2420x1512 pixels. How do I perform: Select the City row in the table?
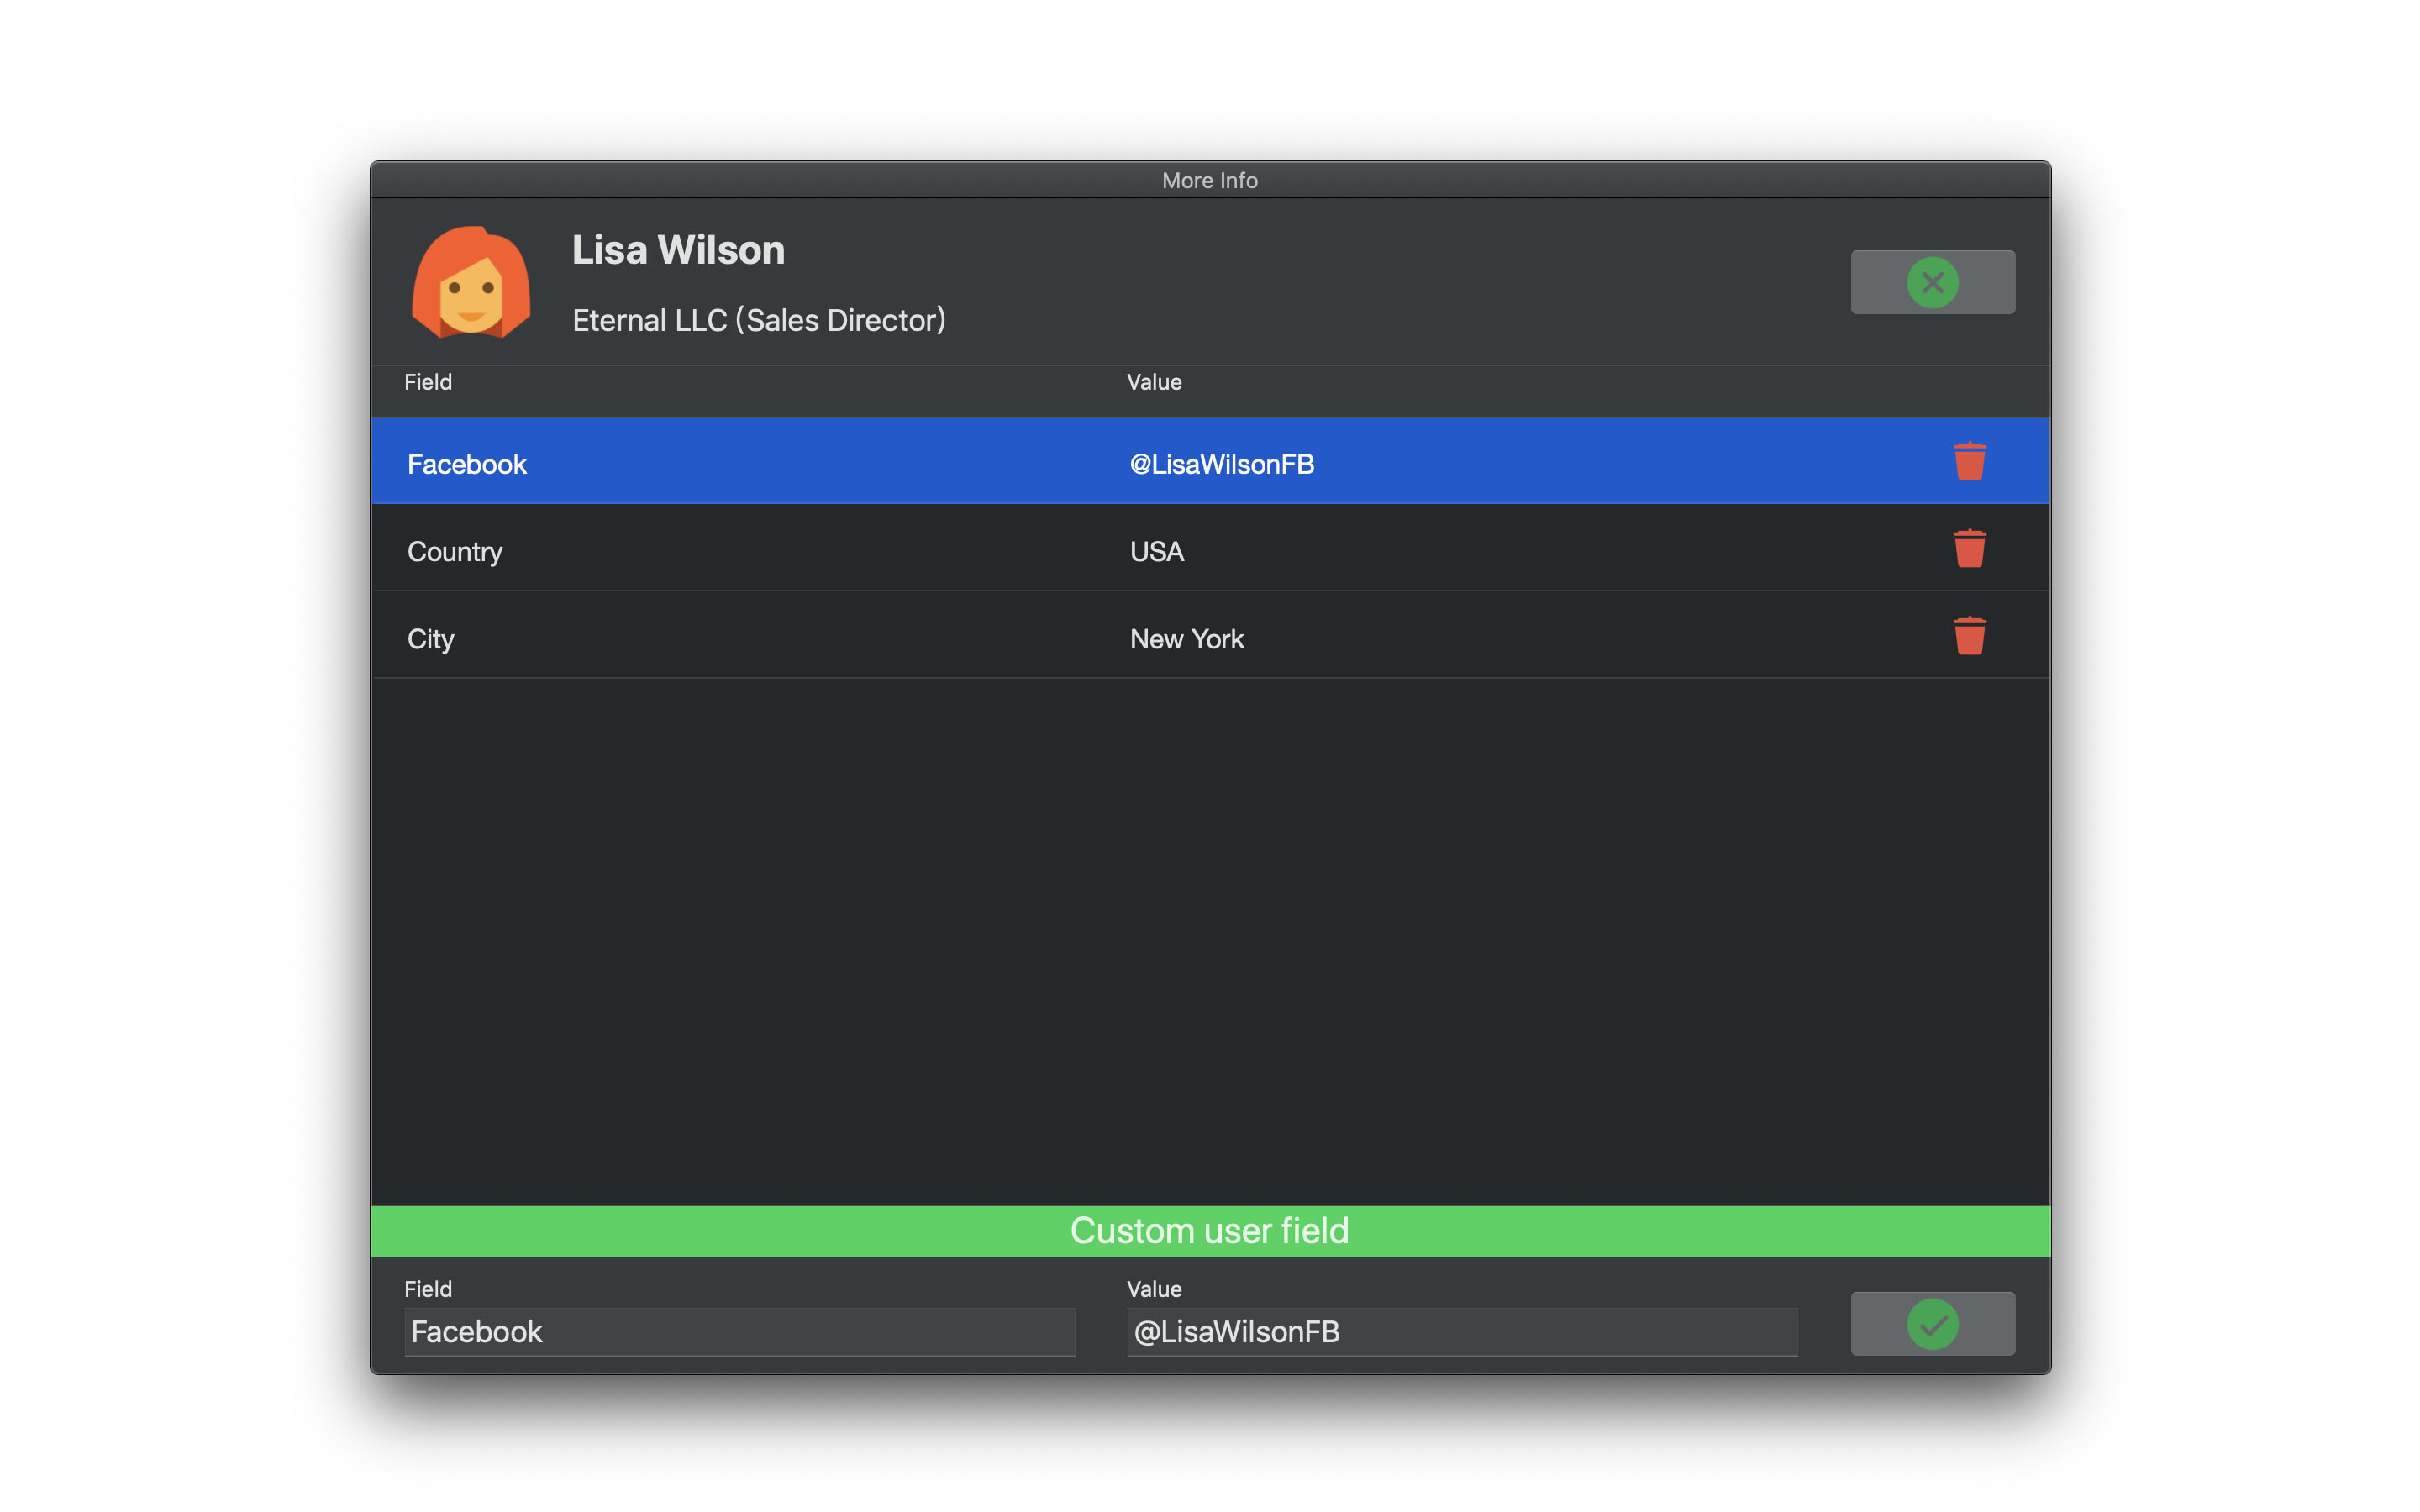tap(1210, 635)
